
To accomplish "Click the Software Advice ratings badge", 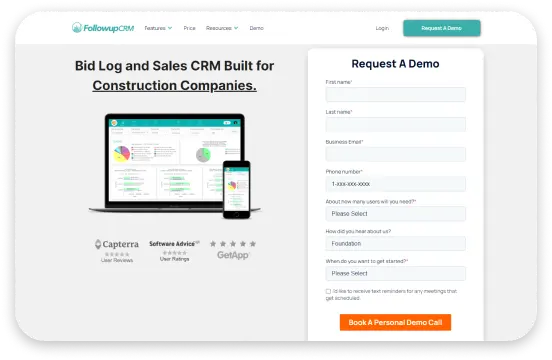I will 174,251.
